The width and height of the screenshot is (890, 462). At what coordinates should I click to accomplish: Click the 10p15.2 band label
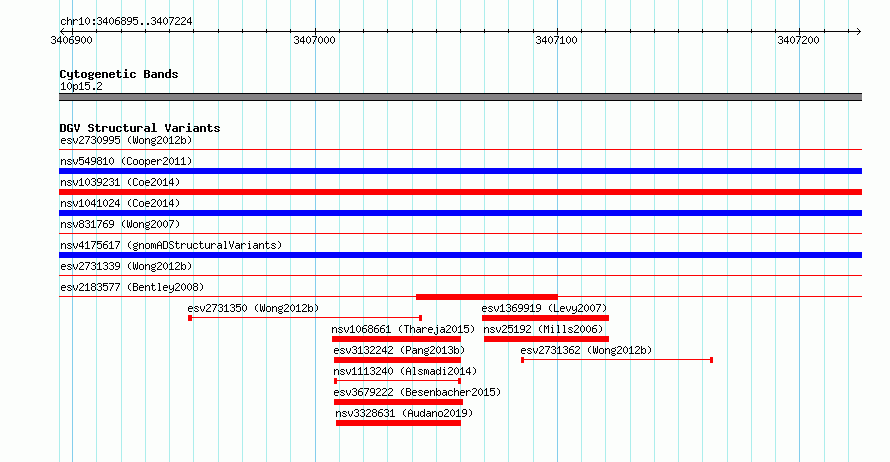point(81,86)
